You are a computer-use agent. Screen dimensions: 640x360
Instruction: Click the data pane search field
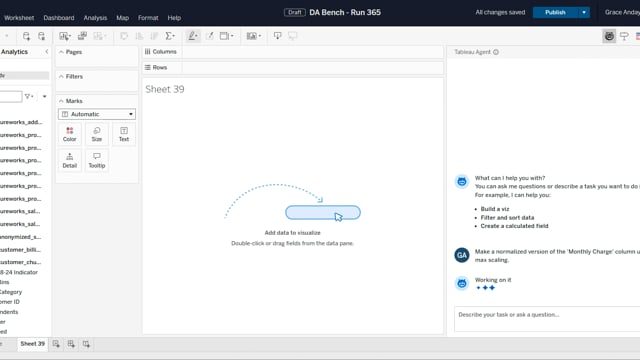pyautogui.click(x=10, y=96)
